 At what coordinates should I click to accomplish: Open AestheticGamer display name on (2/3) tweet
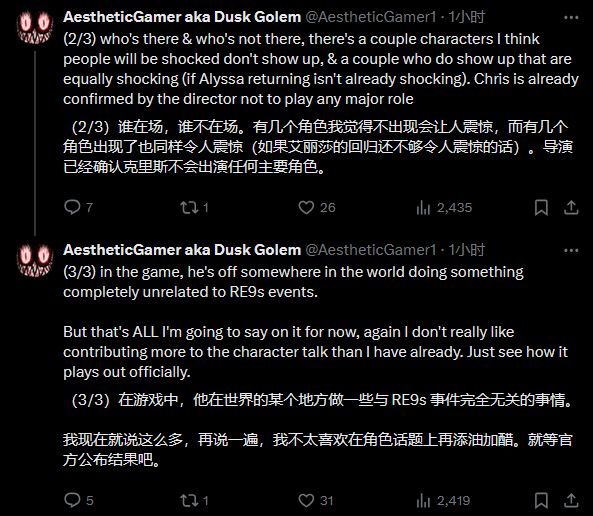pyautogui.click(x=182, y=17)
